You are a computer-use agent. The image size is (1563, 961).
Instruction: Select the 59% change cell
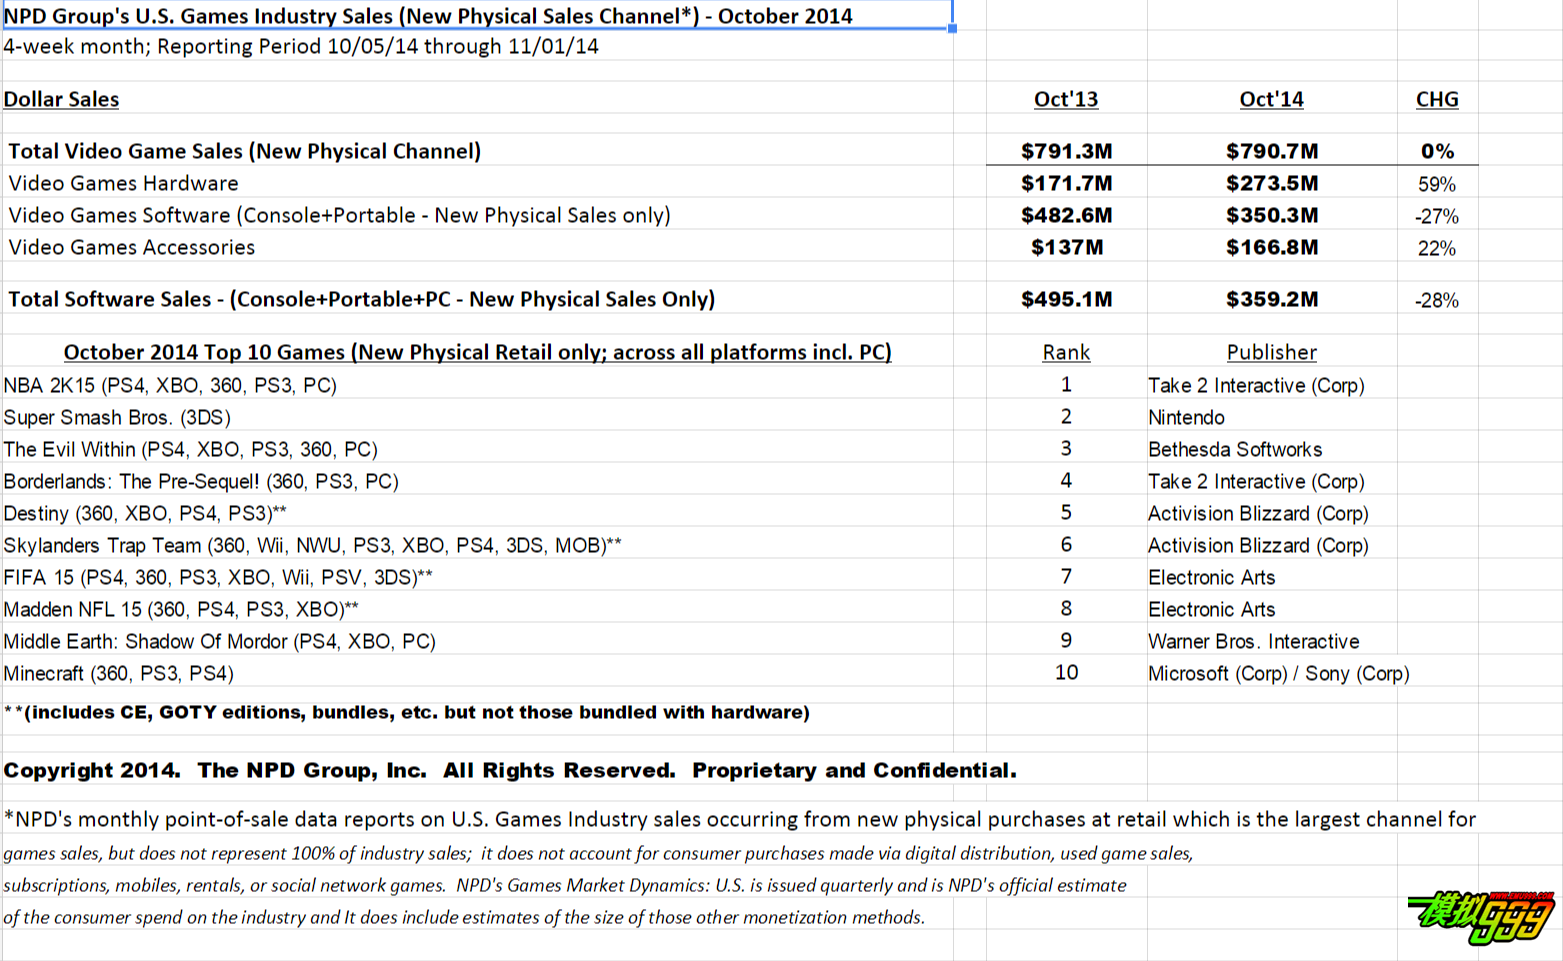(1437, 184)
